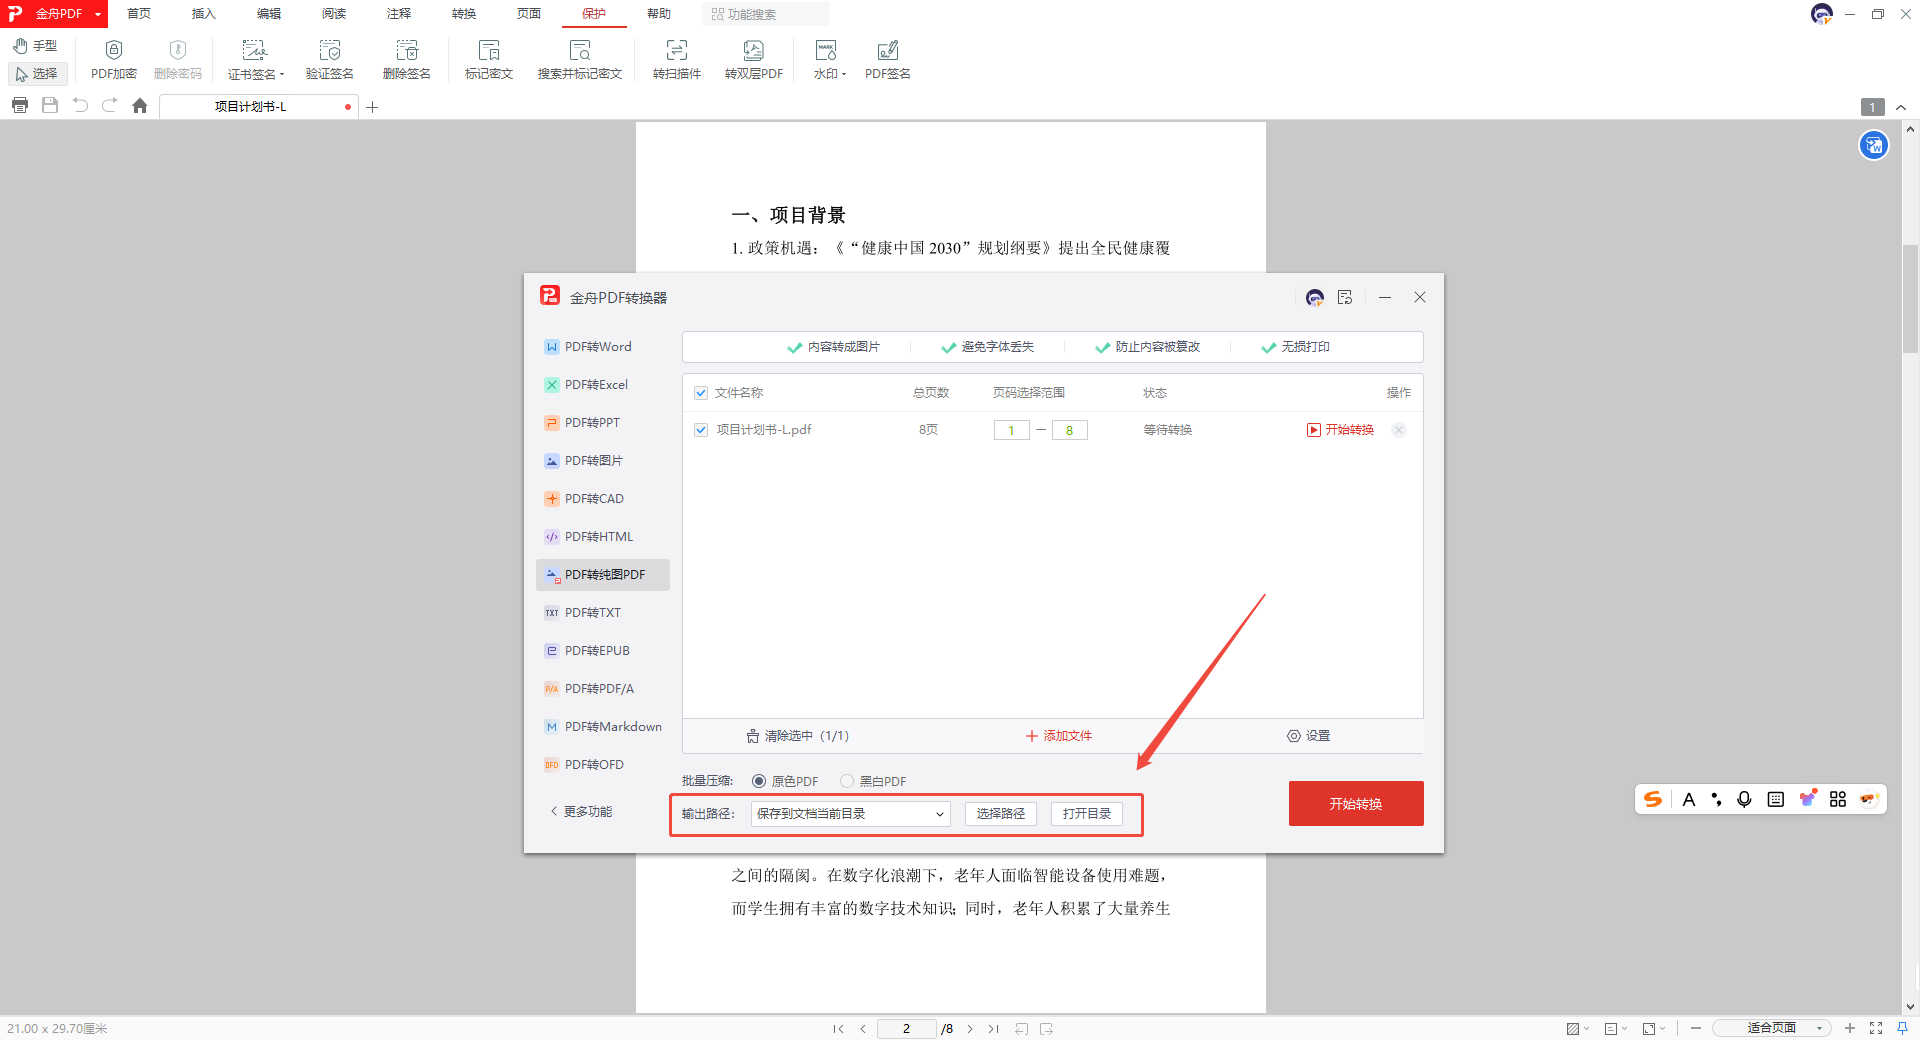
Task: Click the undo arrow icon
Action: click(x=80, y=106)
